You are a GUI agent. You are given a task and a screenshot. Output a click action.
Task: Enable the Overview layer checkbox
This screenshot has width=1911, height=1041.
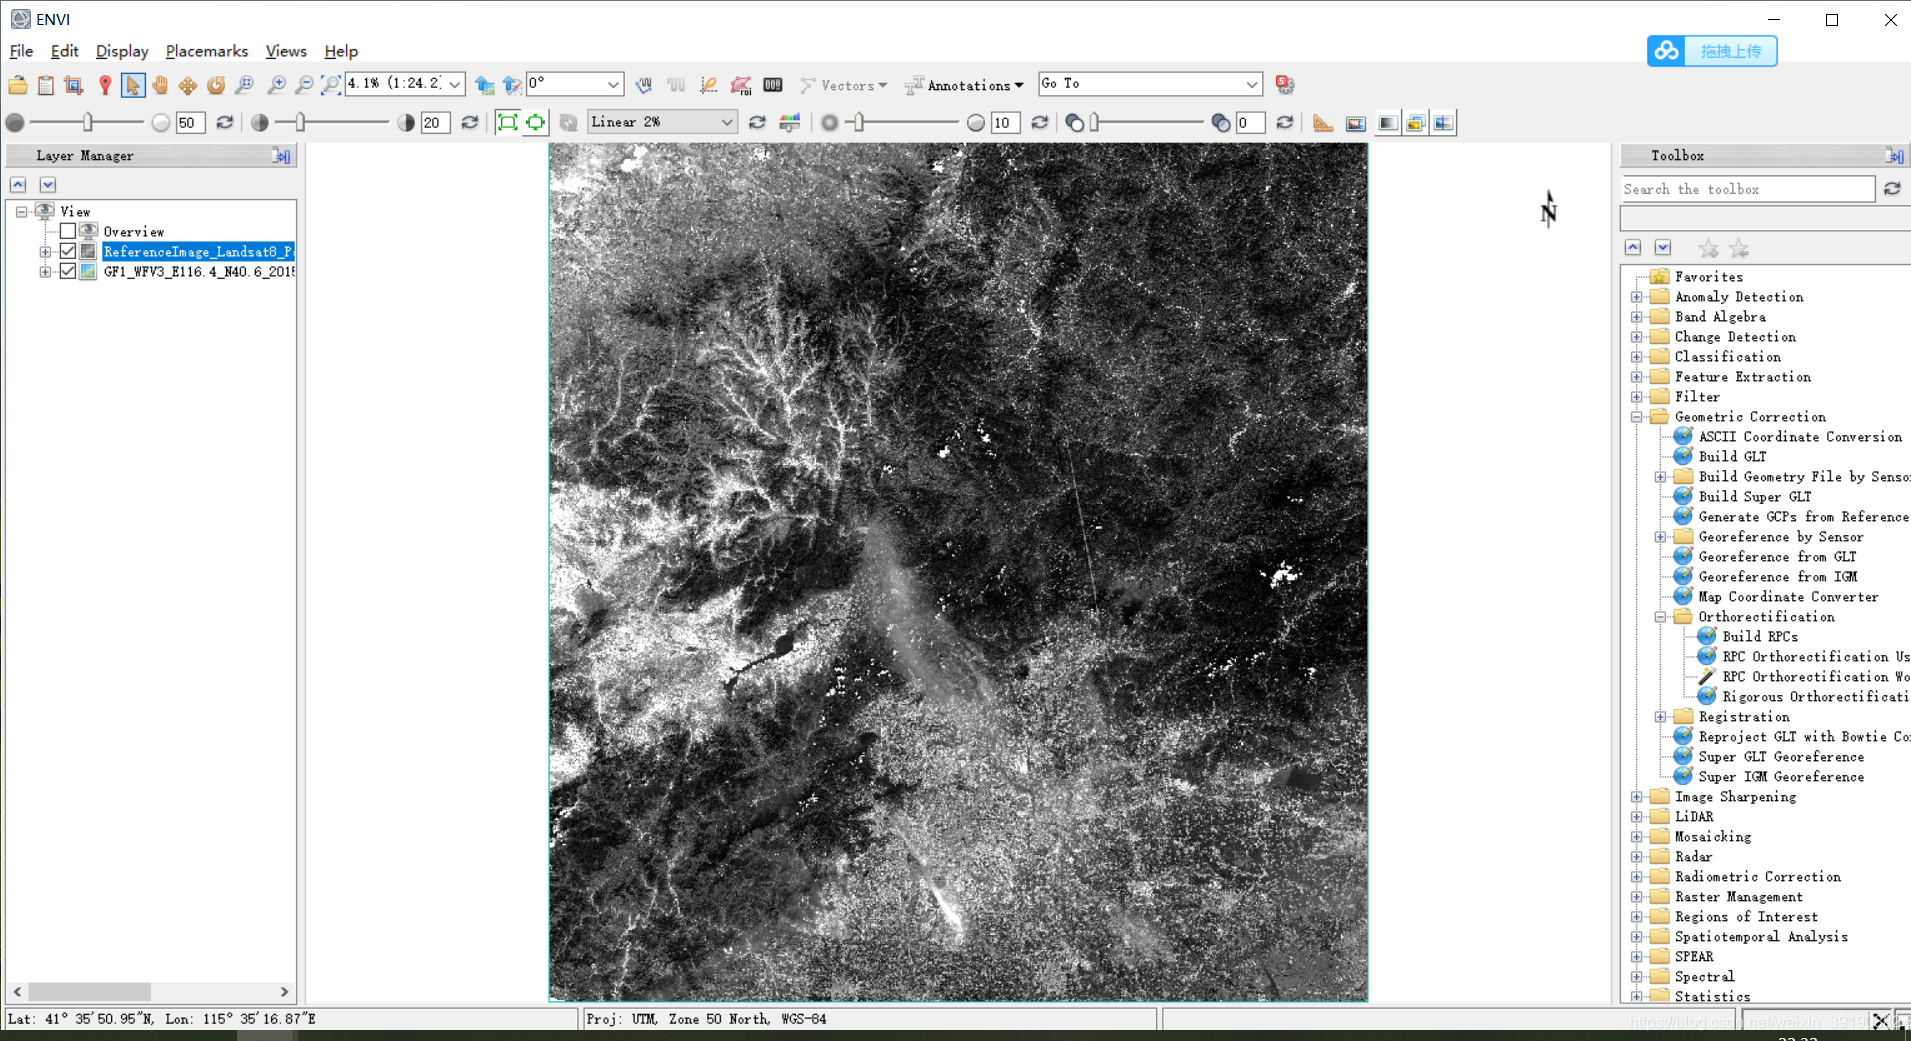coord(68,231)
